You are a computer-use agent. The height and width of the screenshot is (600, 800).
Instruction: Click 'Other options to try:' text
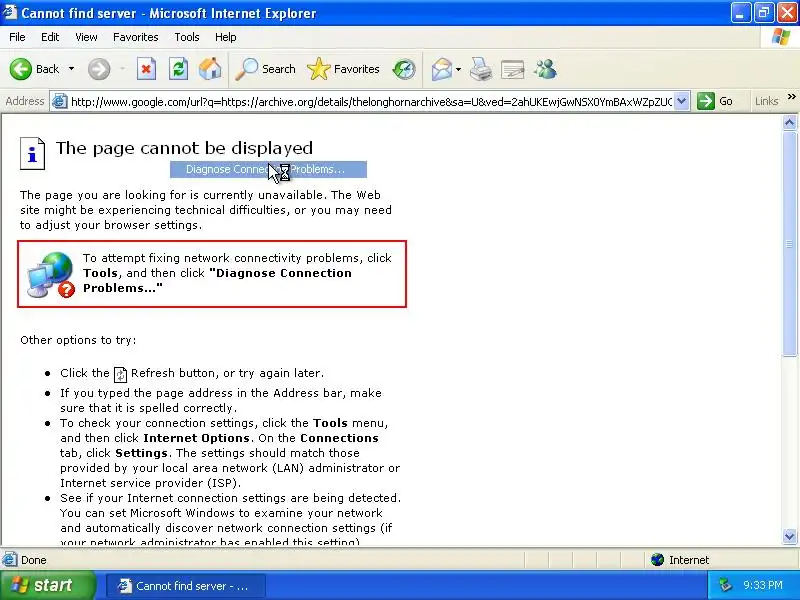pyautogui.click(x=78, y=340)
